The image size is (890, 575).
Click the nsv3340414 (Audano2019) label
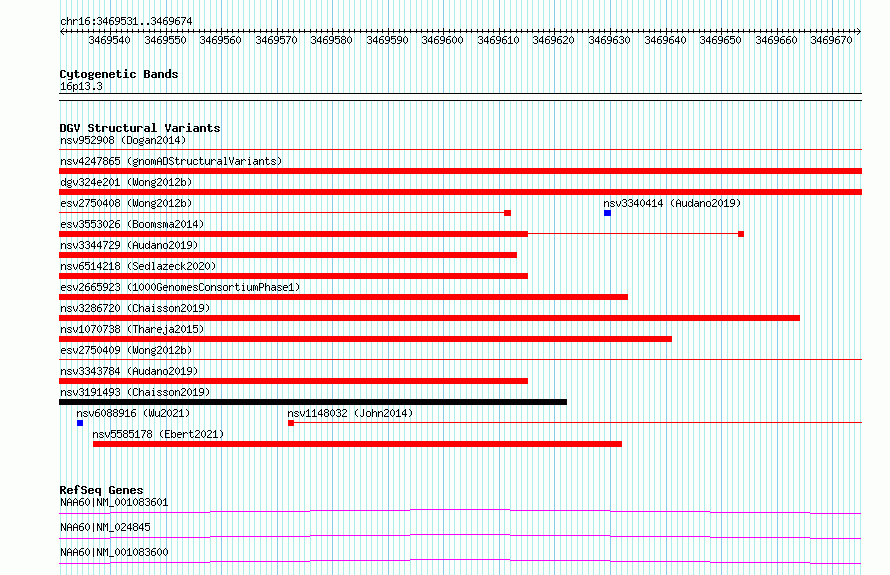672,203
